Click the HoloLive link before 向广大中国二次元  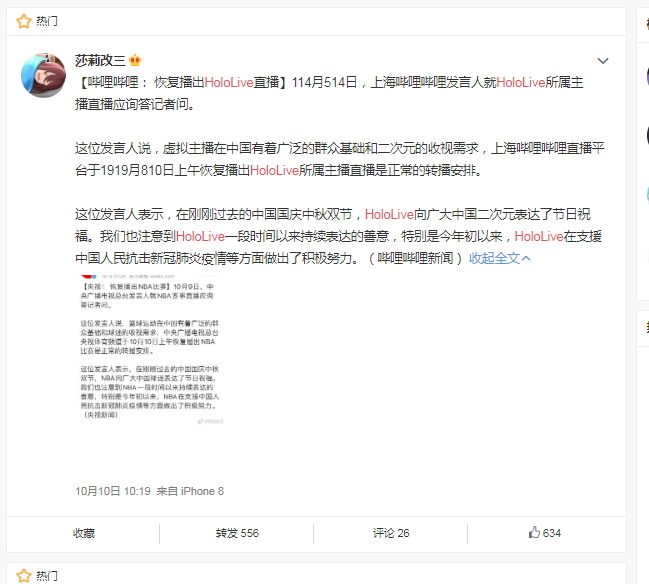point(389,214)
